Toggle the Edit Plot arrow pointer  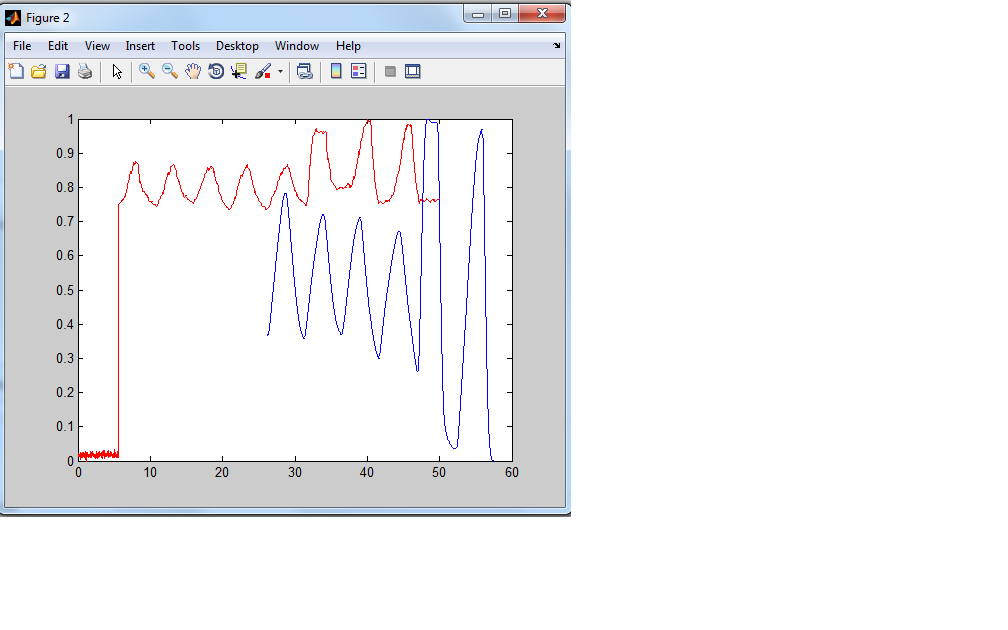point(117,71)
